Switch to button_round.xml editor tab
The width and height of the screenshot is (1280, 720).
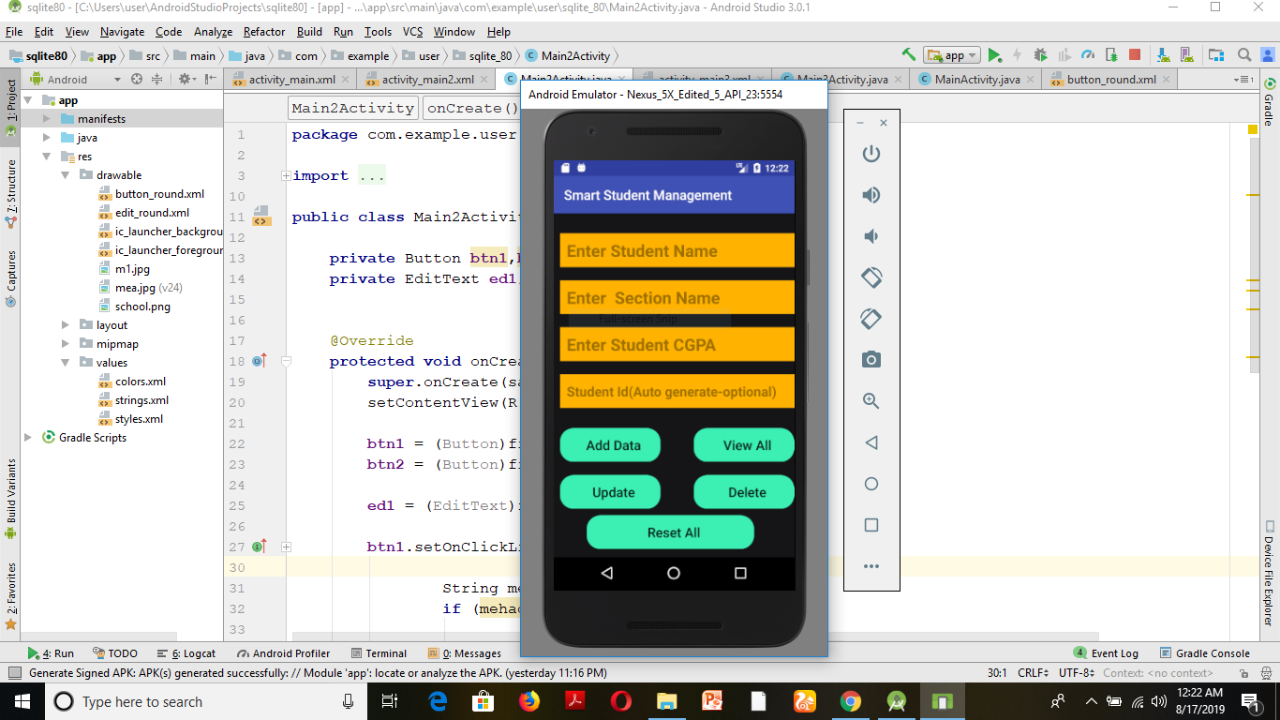tap(1110, 80)
